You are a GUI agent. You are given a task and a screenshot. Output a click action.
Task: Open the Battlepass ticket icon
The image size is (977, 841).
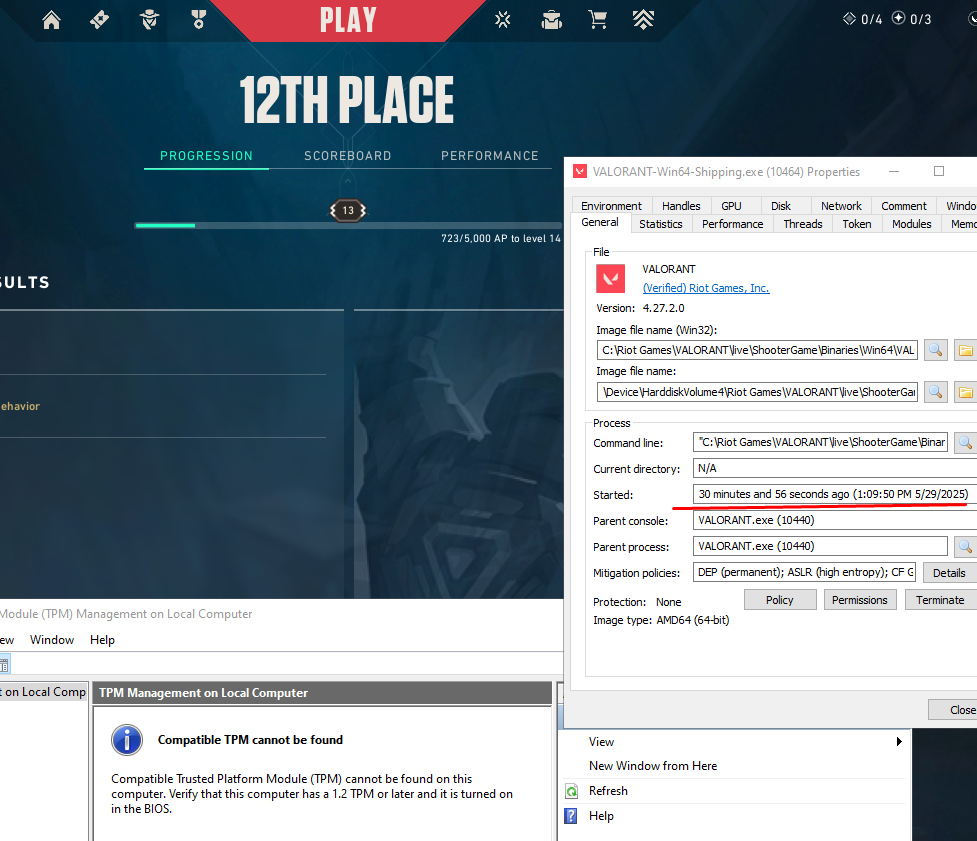[x=100, y=20]
